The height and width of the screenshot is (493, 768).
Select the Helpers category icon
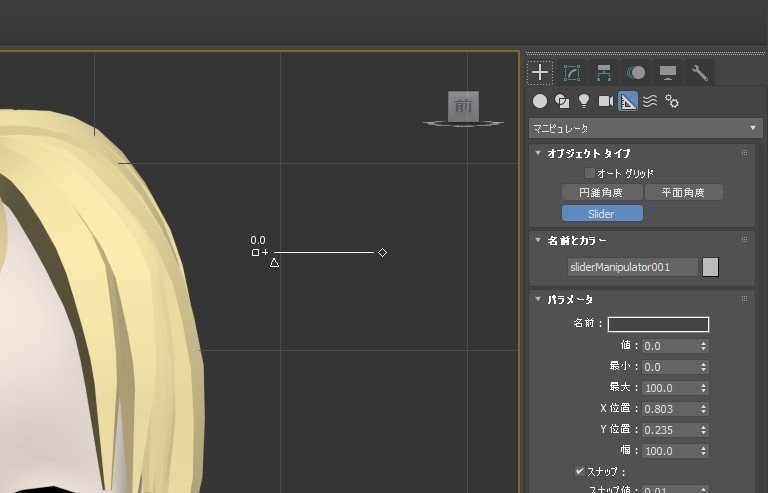tap(628, 101)
